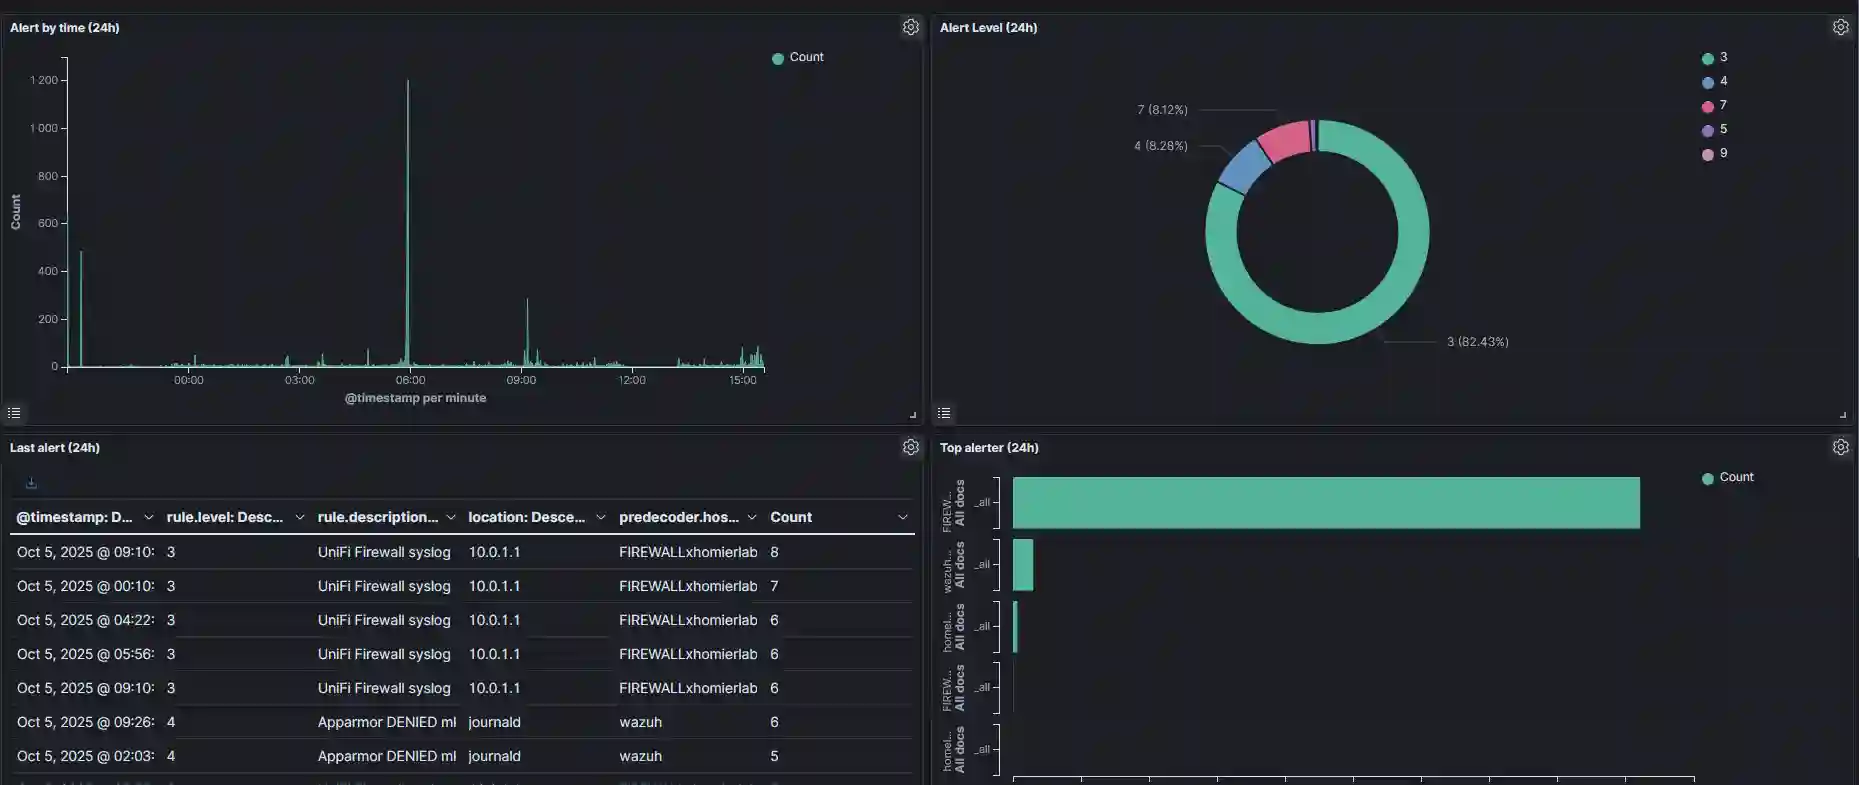This screenshot has width=1859, height=785.
Task: Click count value 5 in the 02:03 row
Action: click(x=774, y=756)
